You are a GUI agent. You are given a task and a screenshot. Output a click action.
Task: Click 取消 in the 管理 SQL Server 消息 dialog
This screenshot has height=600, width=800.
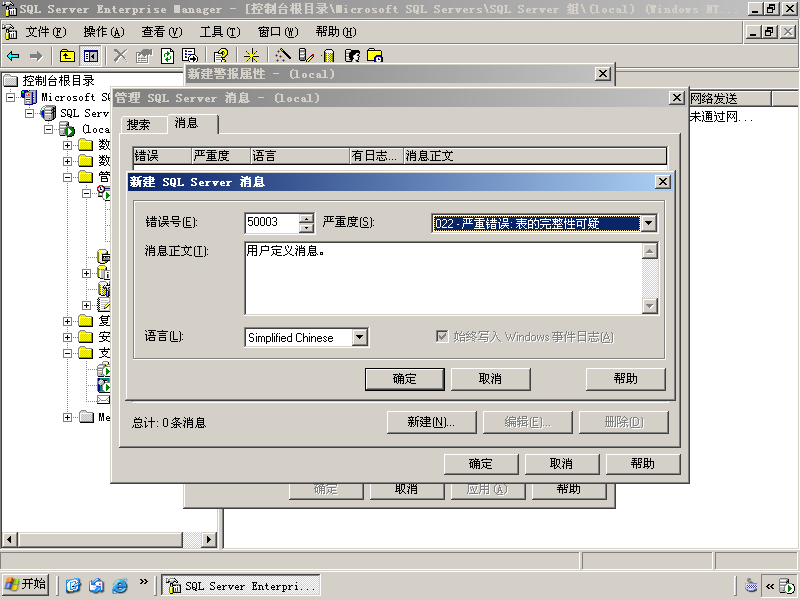561,464
